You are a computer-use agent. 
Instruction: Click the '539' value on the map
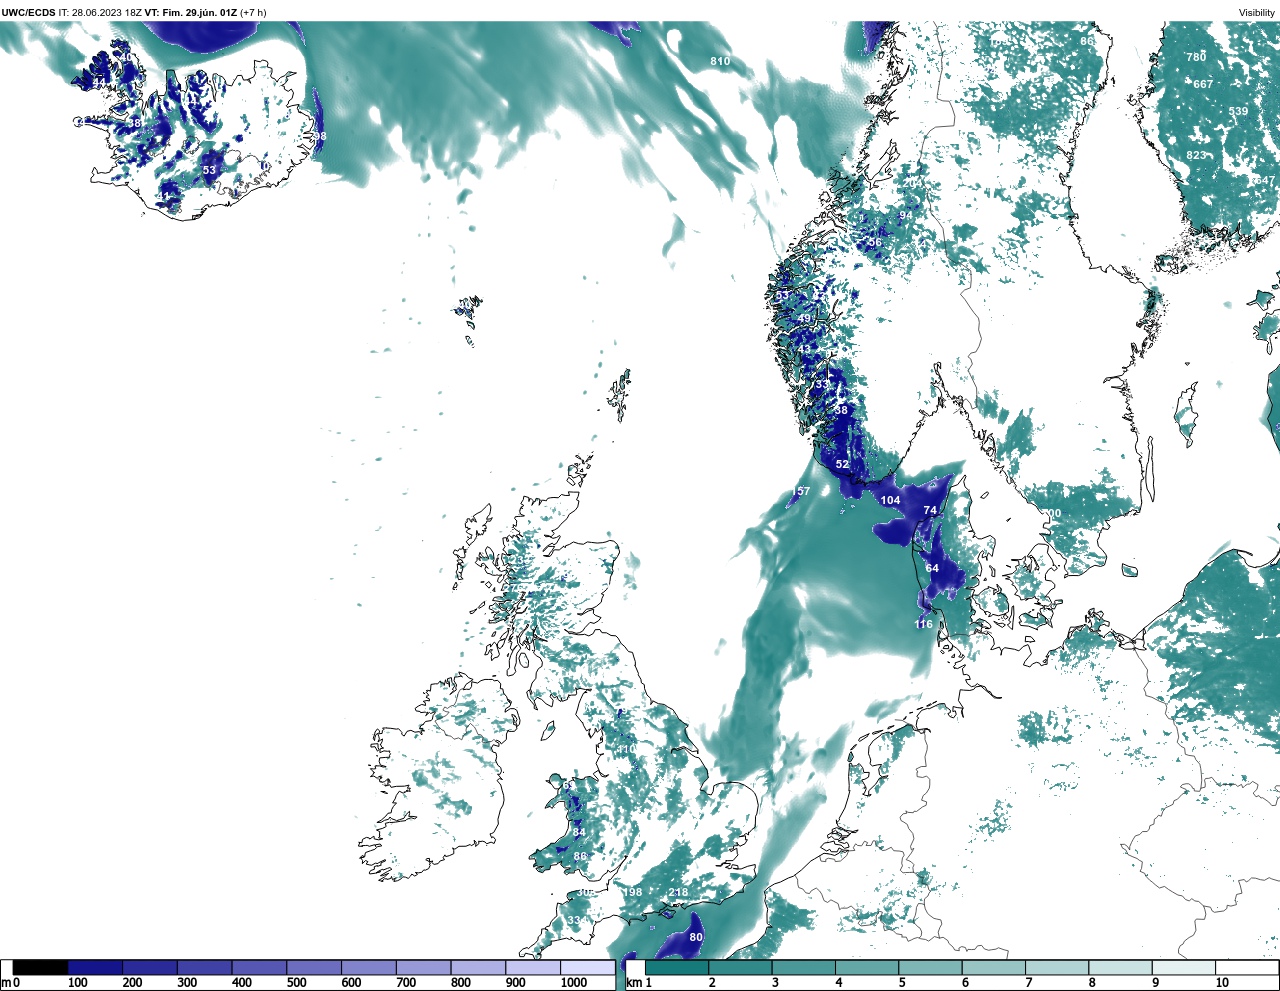pos(1238,111)
